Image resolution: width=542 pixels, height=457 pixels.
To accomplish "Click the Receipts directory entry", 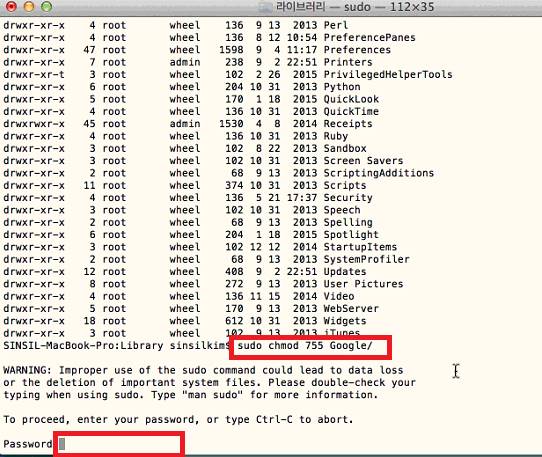I will [348, 124].
